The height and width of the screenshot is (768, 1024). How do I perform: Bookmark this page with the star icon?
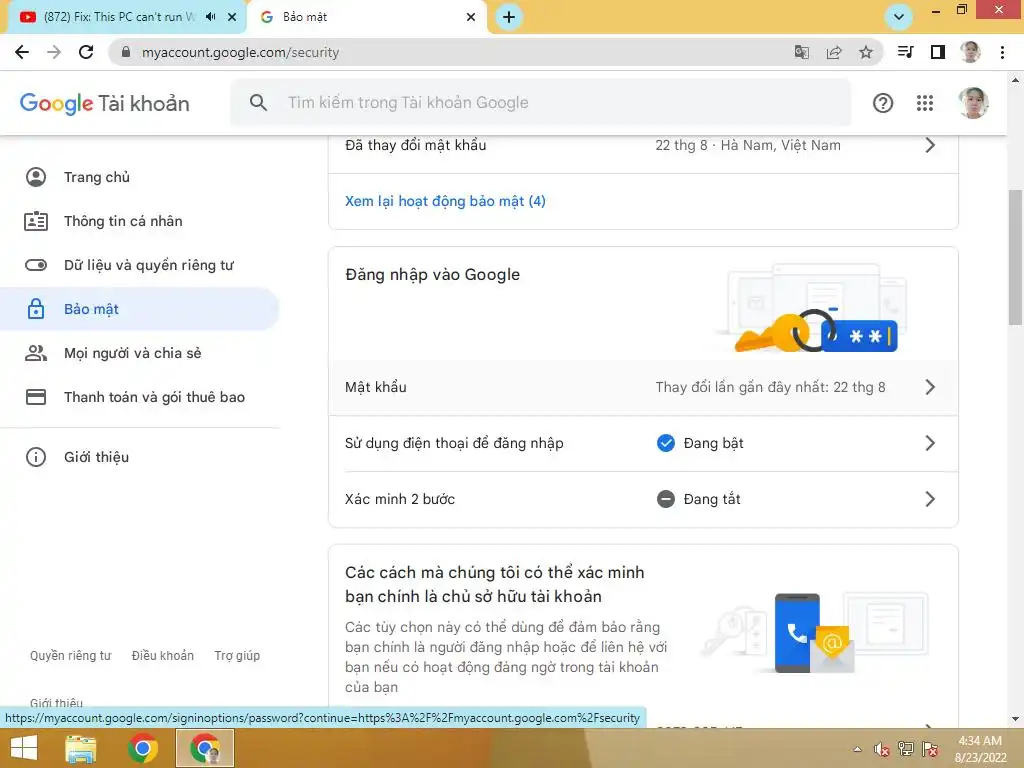pos(866,52)
